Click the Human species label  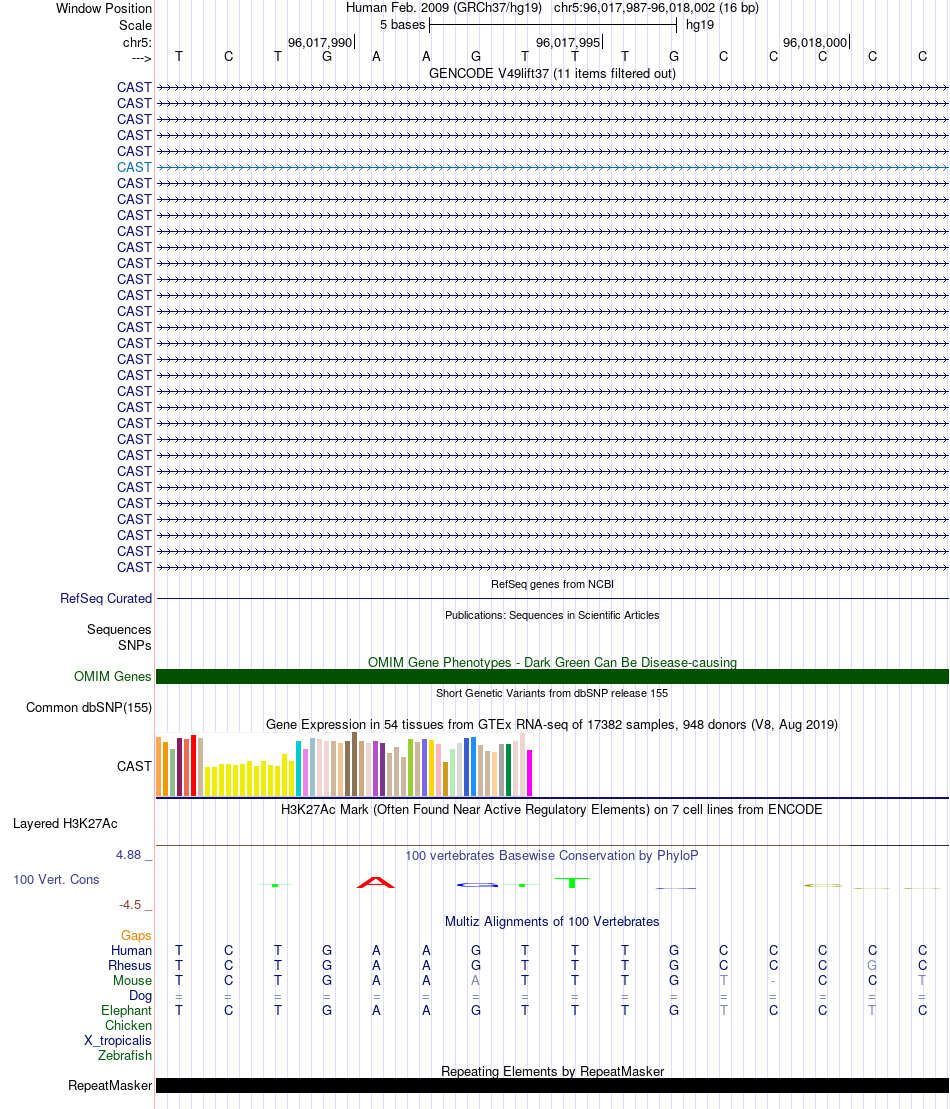pyautogui.click(x=131, y=950)
